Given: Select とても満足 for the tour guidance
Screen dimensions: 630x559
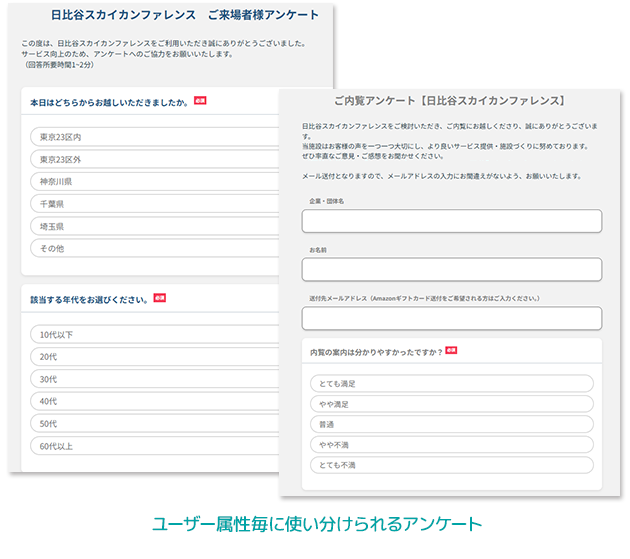Looking at the screenshot, I should [451, 384].
